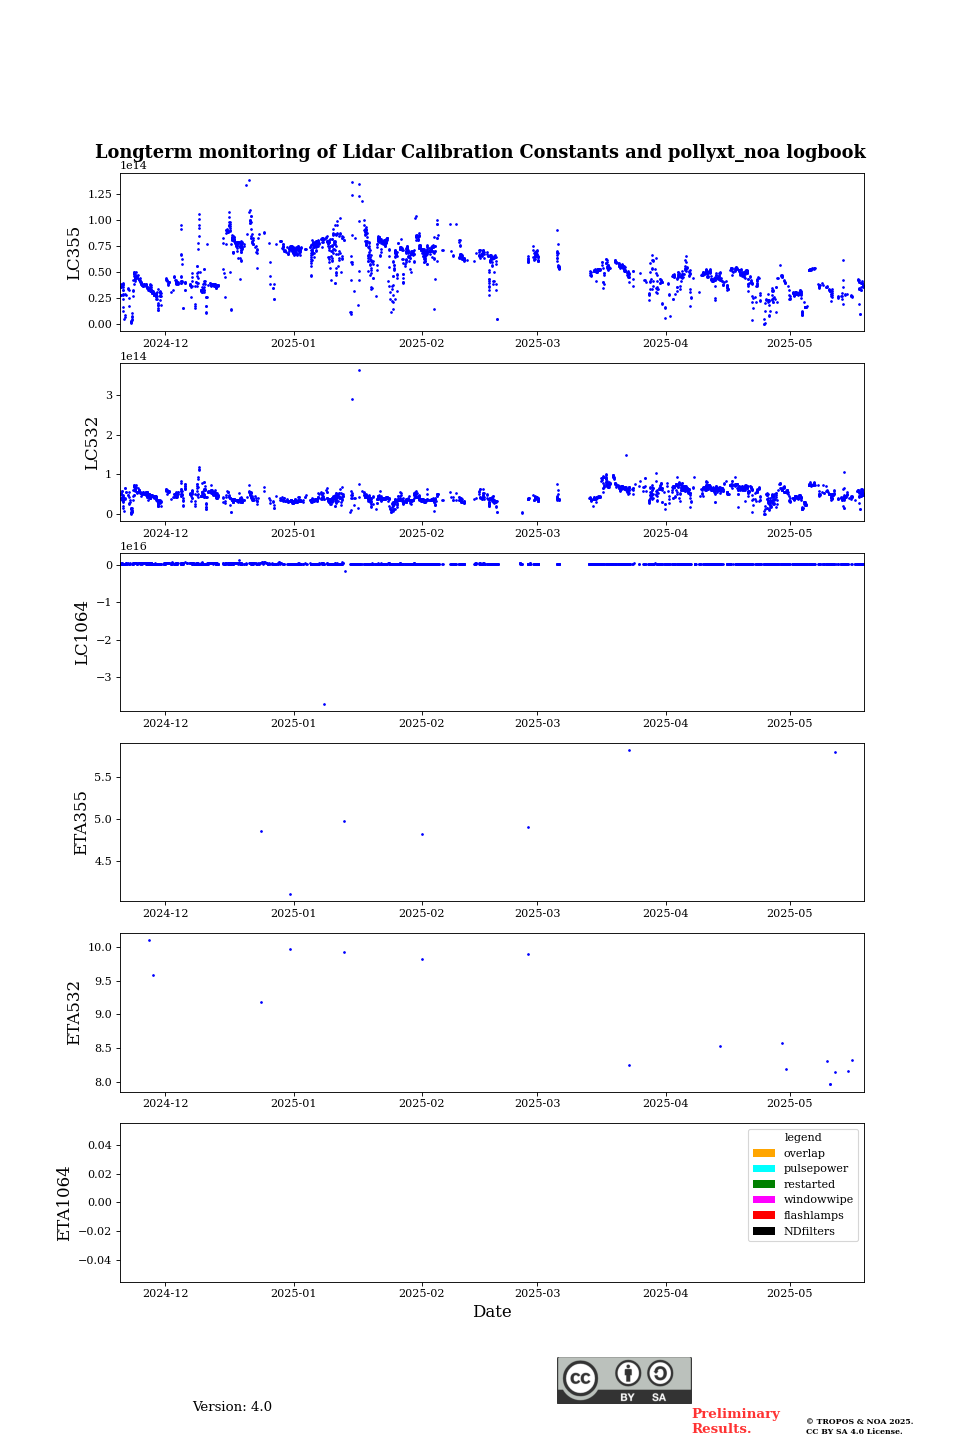
Task: Pick the red flashlamps legend swatch
Action: point(764,1215)
